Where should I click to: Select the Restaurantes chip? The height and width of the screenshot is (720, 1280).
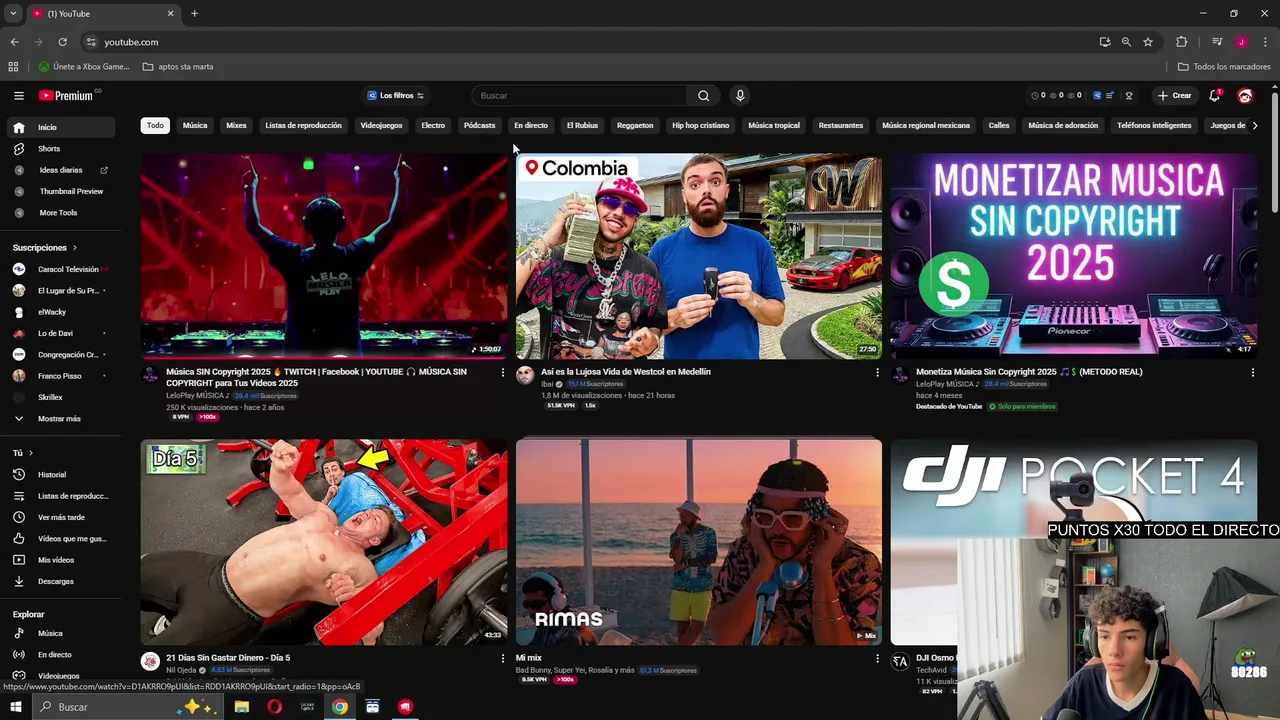coord(841,125)
